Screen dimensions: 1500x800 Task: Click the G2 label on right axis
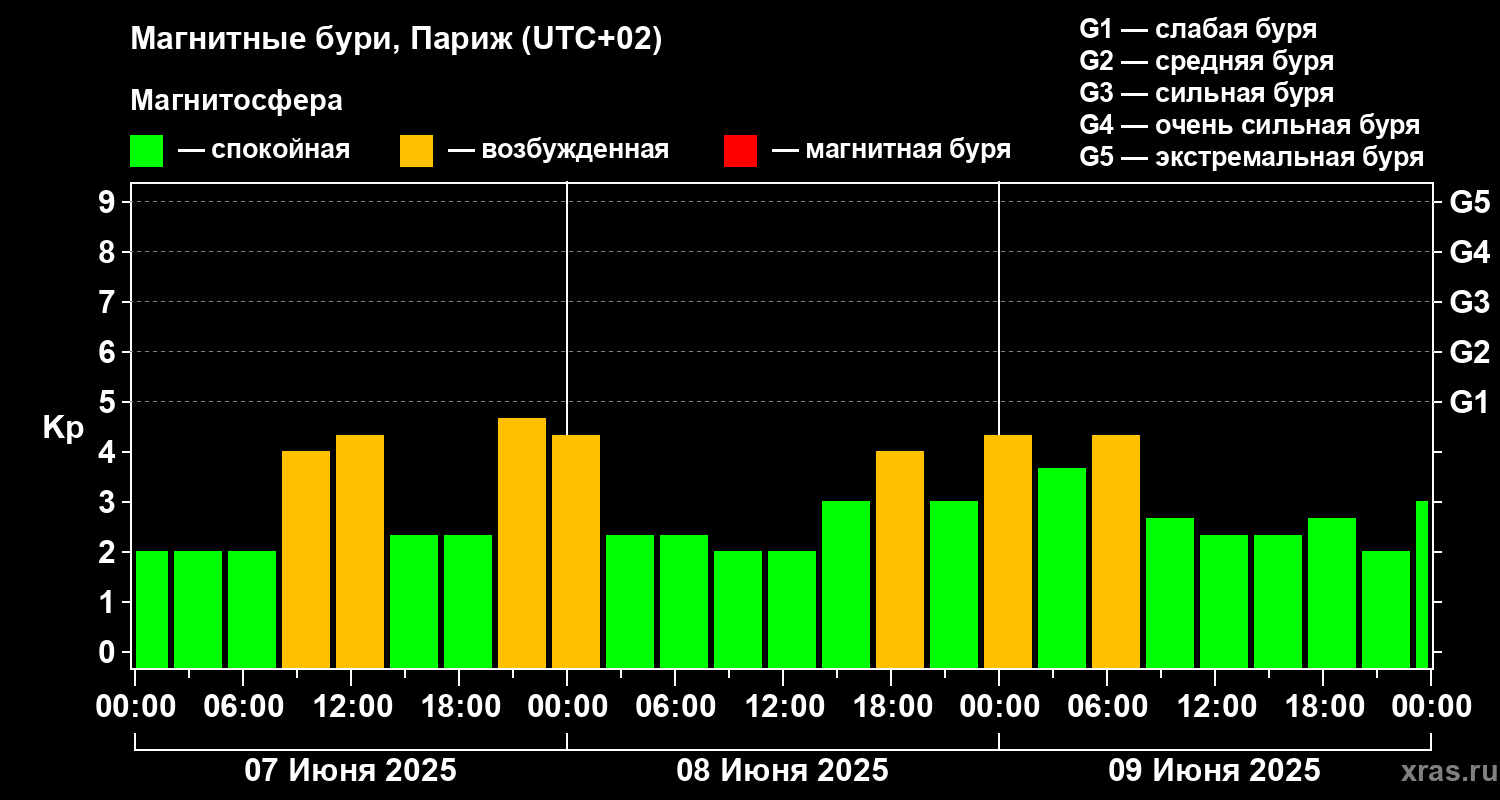coord(1469,352)
